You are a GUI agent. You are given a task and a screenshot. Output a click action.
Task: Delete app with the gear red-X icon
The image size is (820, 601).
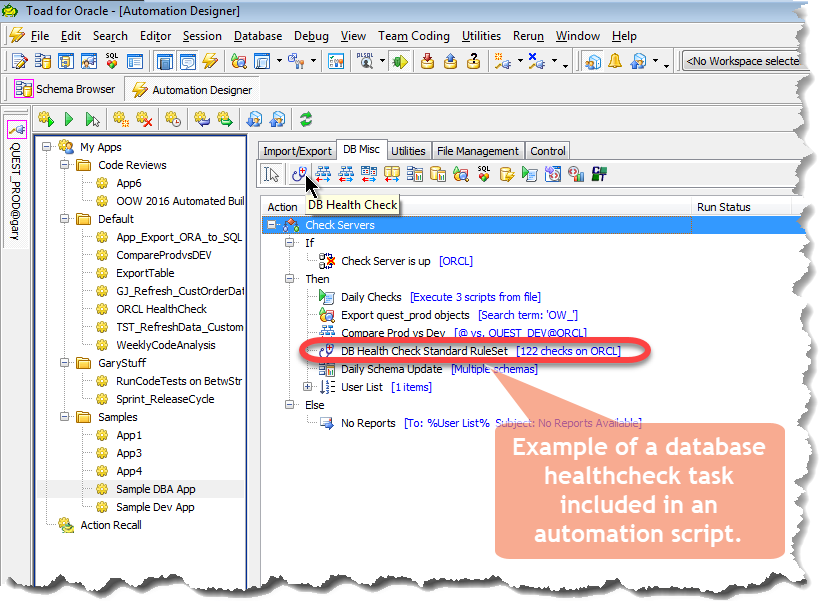(x=144, y=119)
